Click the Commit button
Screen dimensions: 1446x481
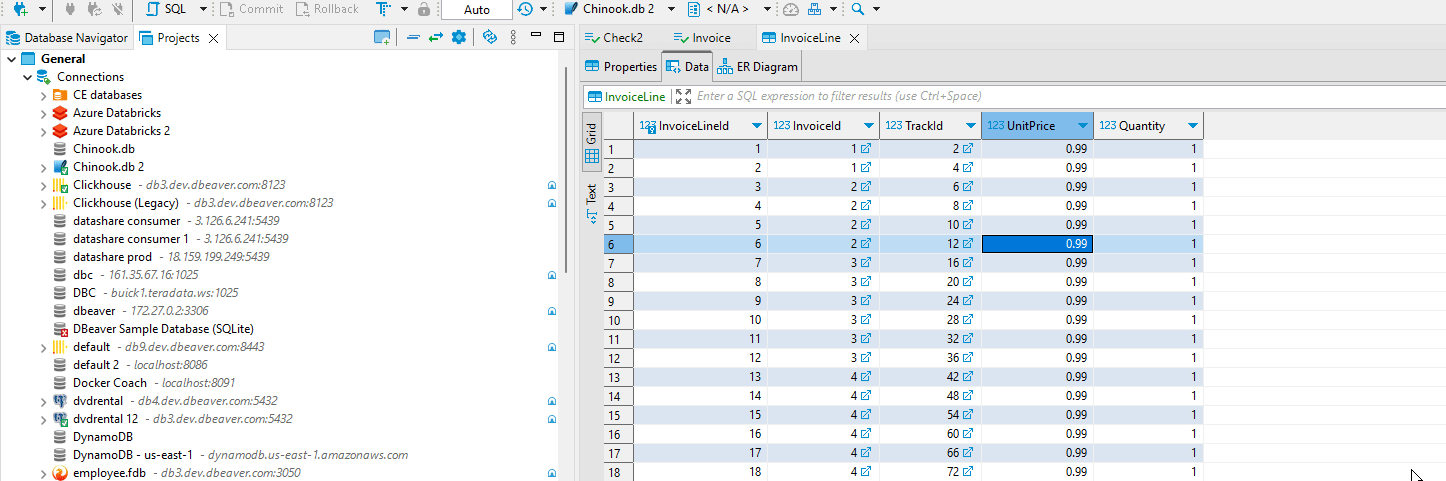click(253, 9)
